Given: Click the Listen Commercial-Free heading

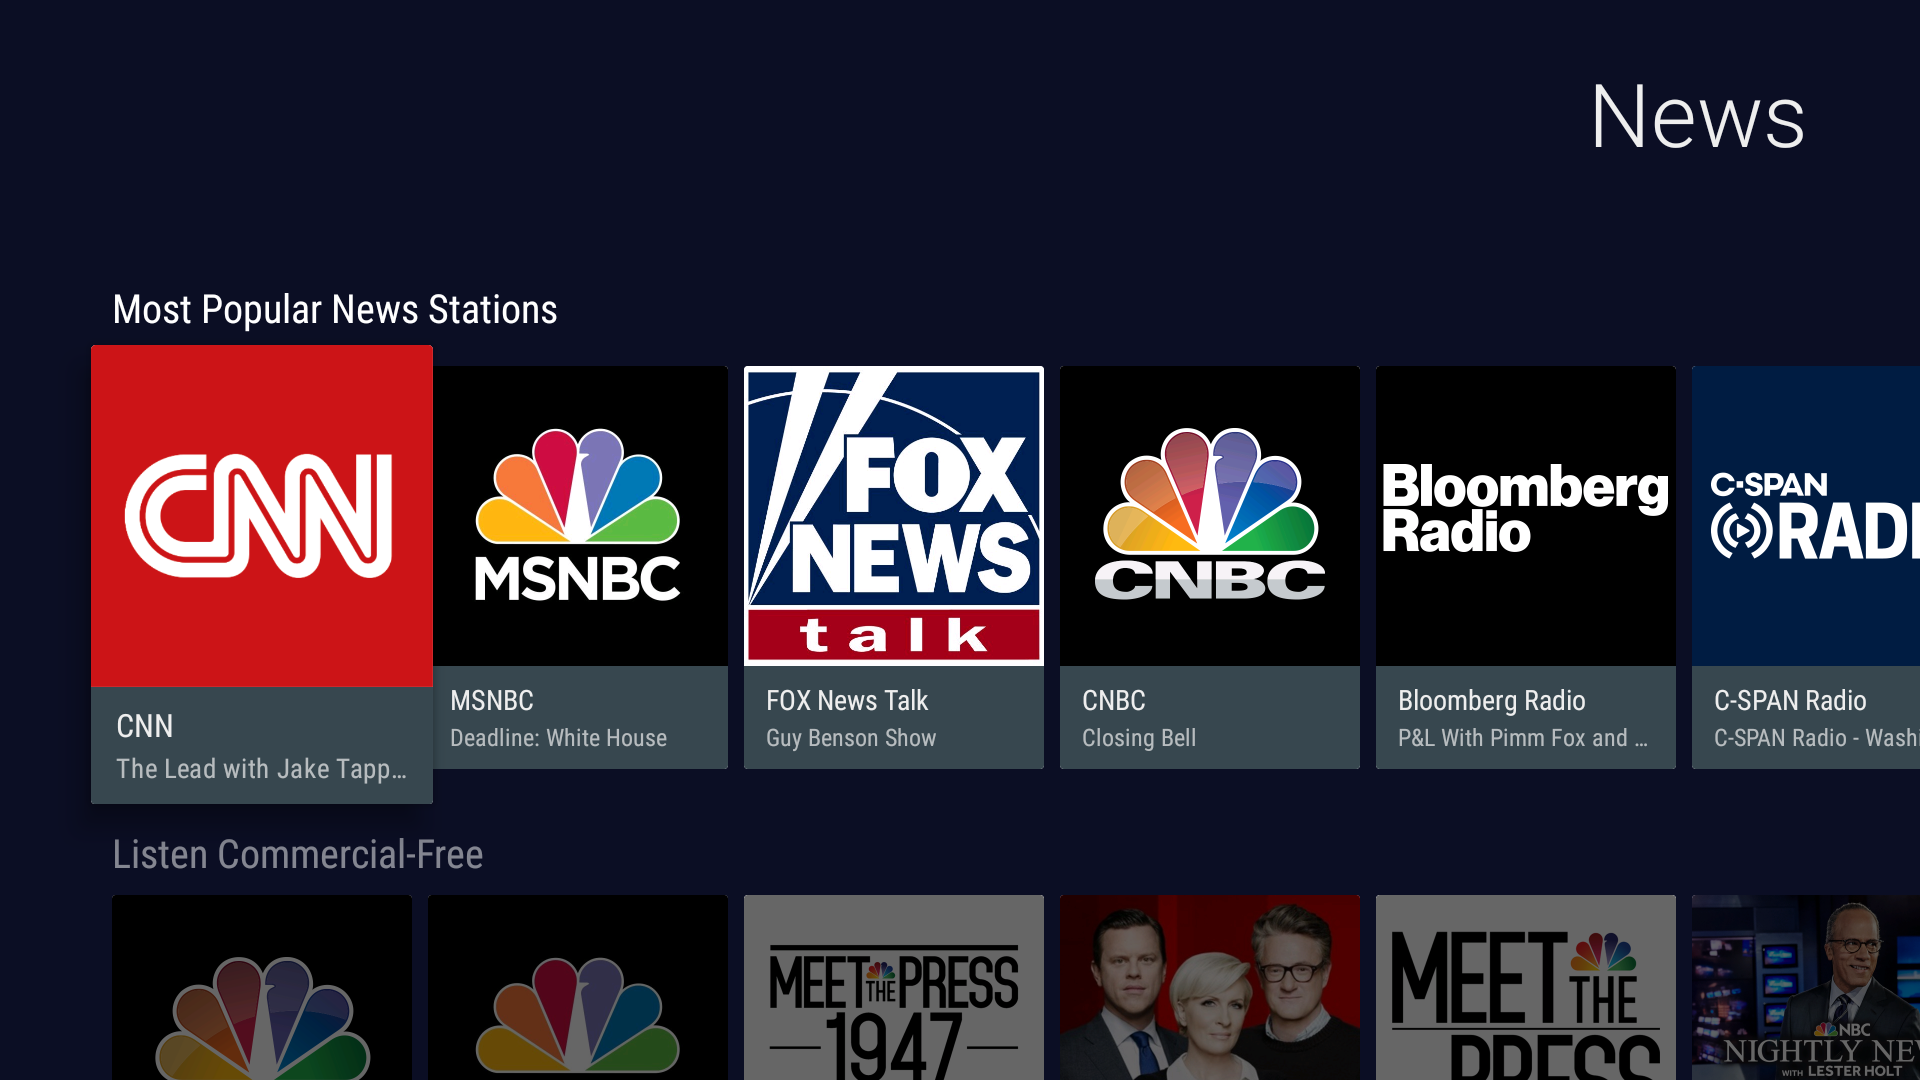Looking at the screenshot, I should point(297,855).
